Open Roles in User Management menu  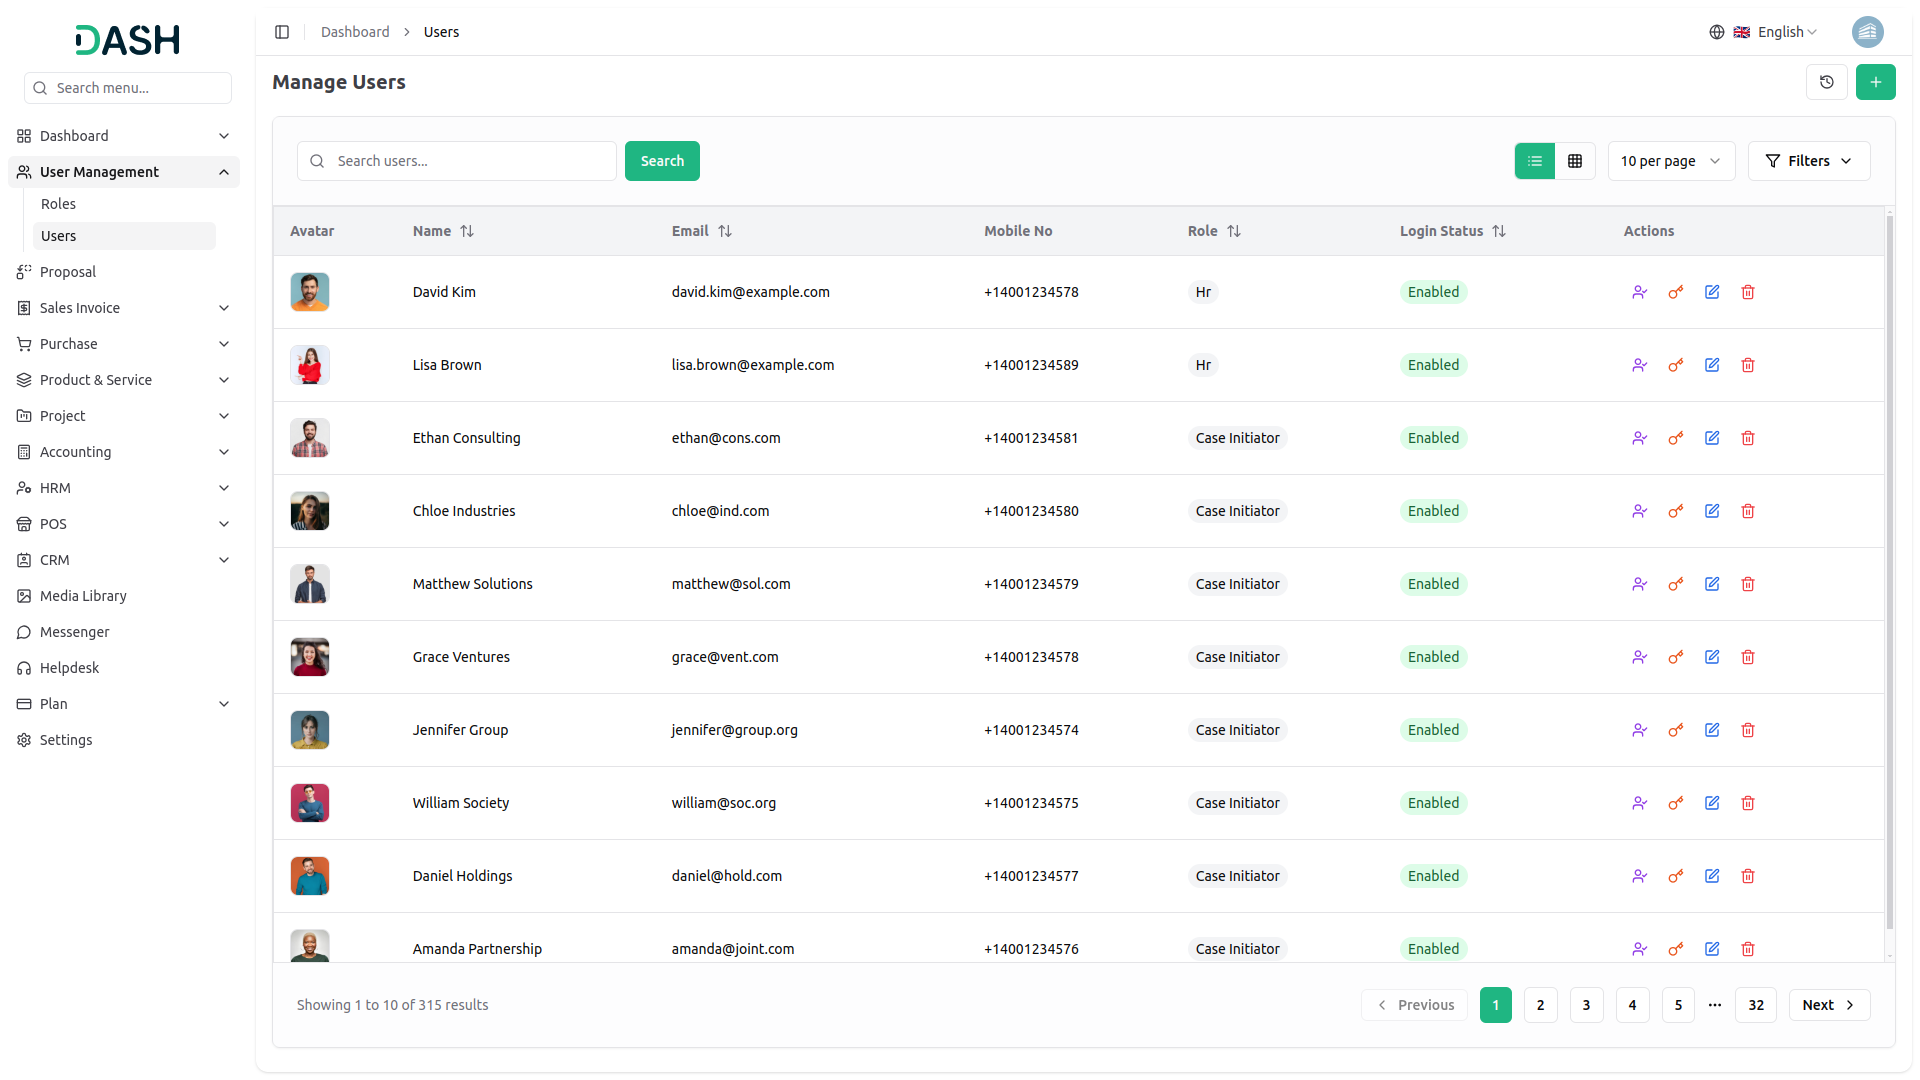click(59, 204)
